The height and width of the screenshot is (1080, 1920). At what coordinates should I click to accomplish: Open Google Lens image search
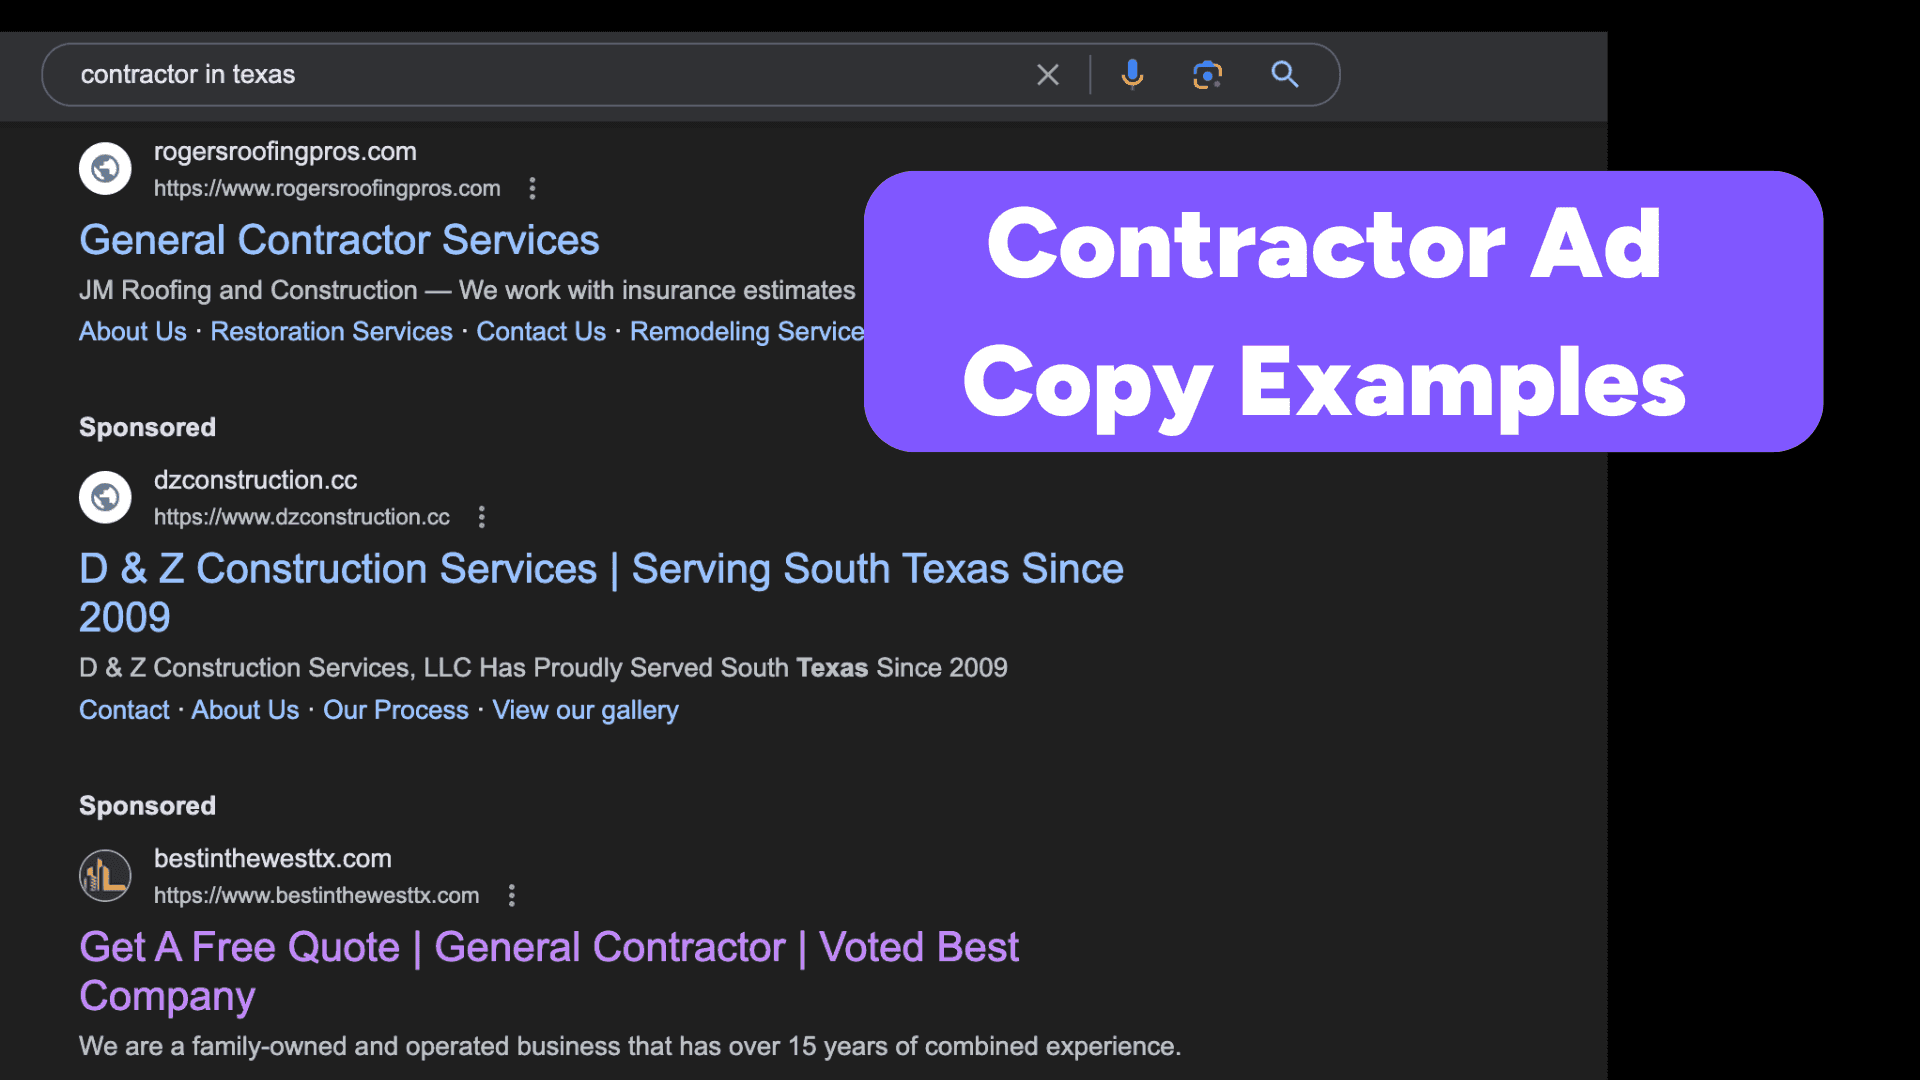point(1208,74)
